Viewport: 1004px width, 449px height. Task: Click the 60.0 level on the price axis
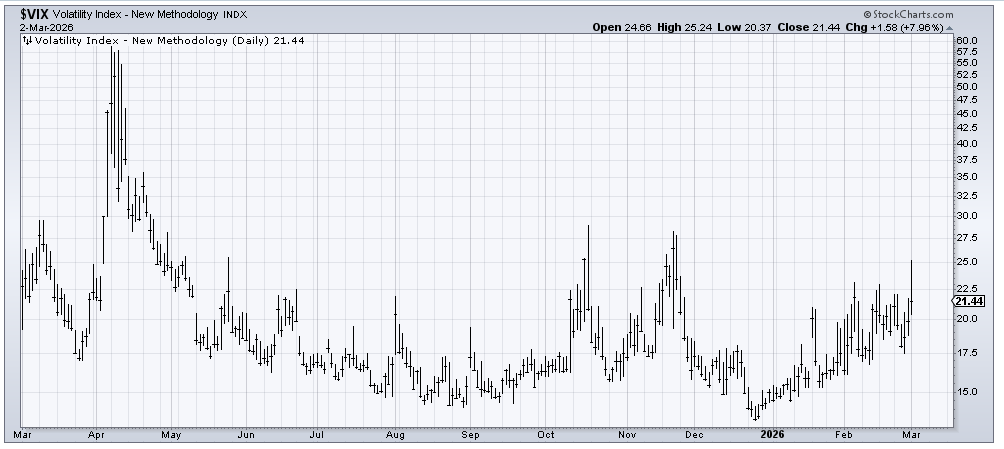(x=966, y=41)
